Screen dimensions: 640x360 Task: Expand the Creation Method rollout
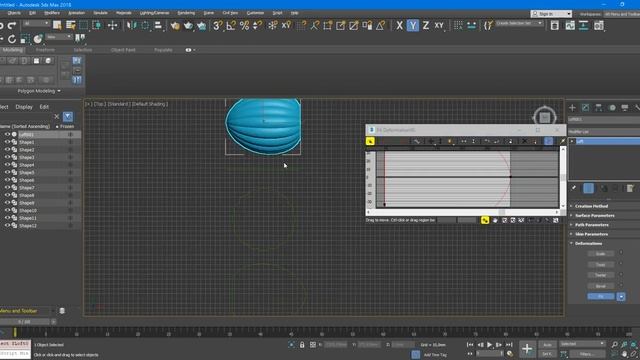(591, 206)
